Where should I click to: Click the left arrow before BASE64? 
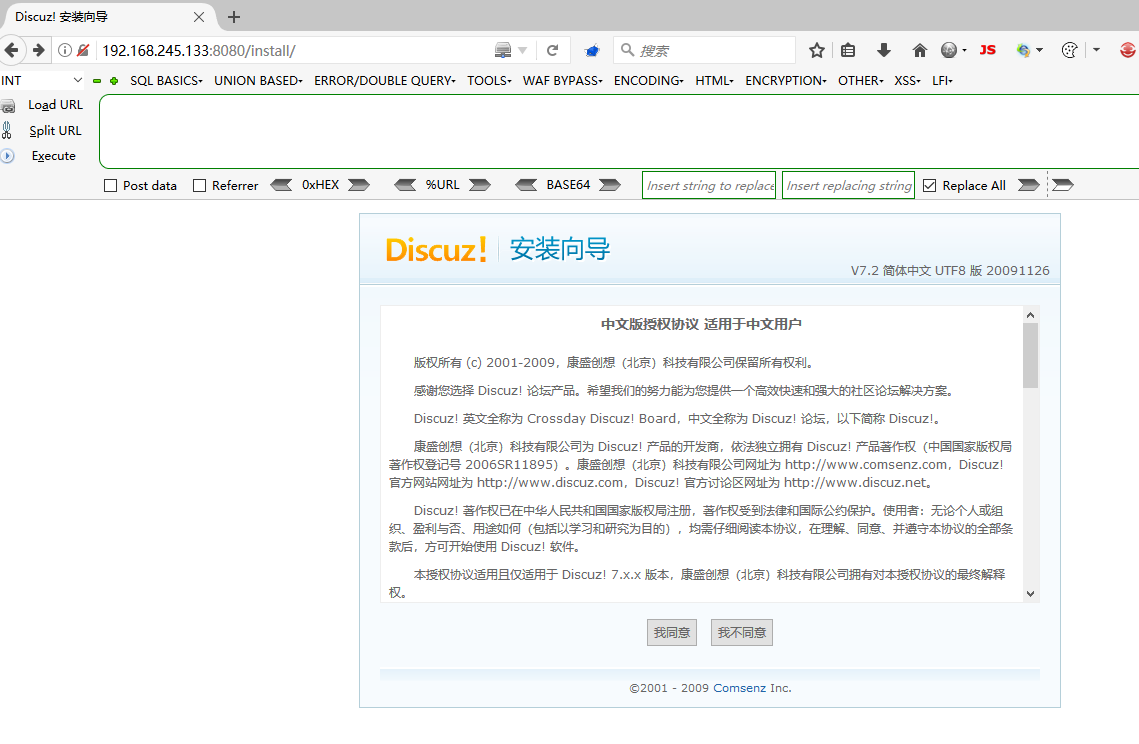526,185
